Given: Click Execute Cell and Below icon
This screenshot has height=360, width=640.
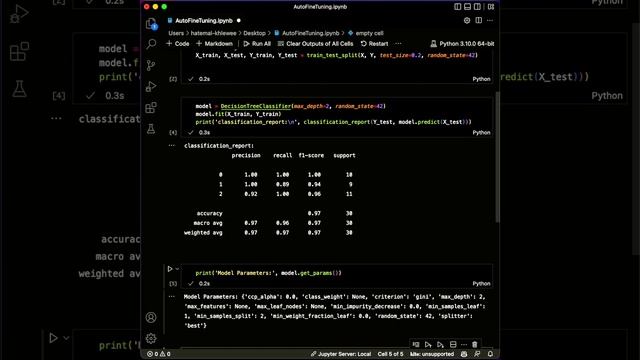Looking at the screenshot, I should (440, 344).
